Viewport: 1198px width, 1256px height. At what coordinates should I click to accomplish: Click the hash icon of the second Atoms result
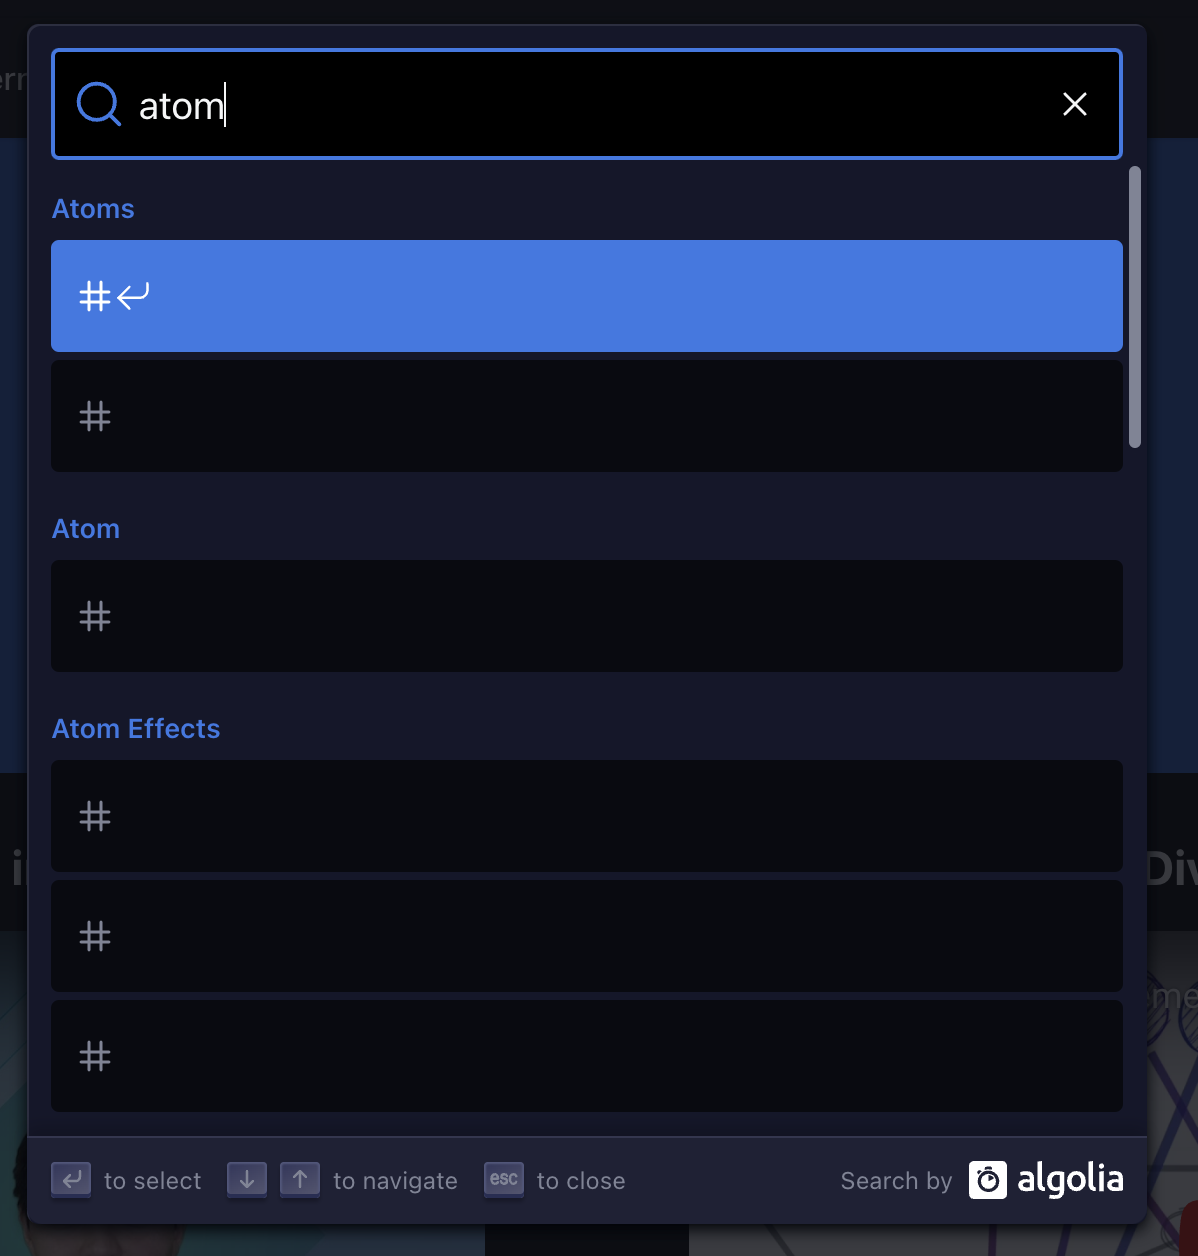[x=95, y=416]
